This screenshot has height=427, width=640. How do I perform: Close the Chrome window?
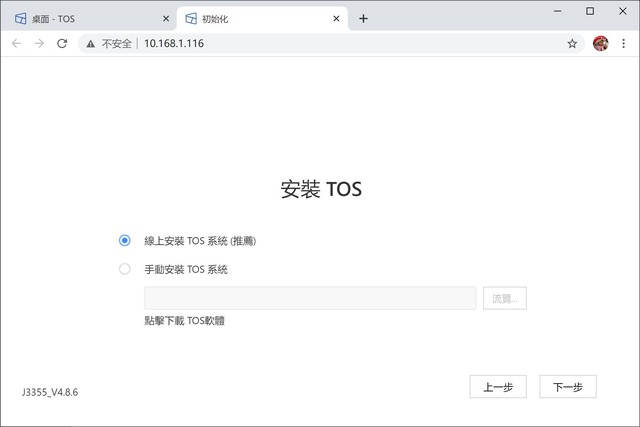[622, 11]
